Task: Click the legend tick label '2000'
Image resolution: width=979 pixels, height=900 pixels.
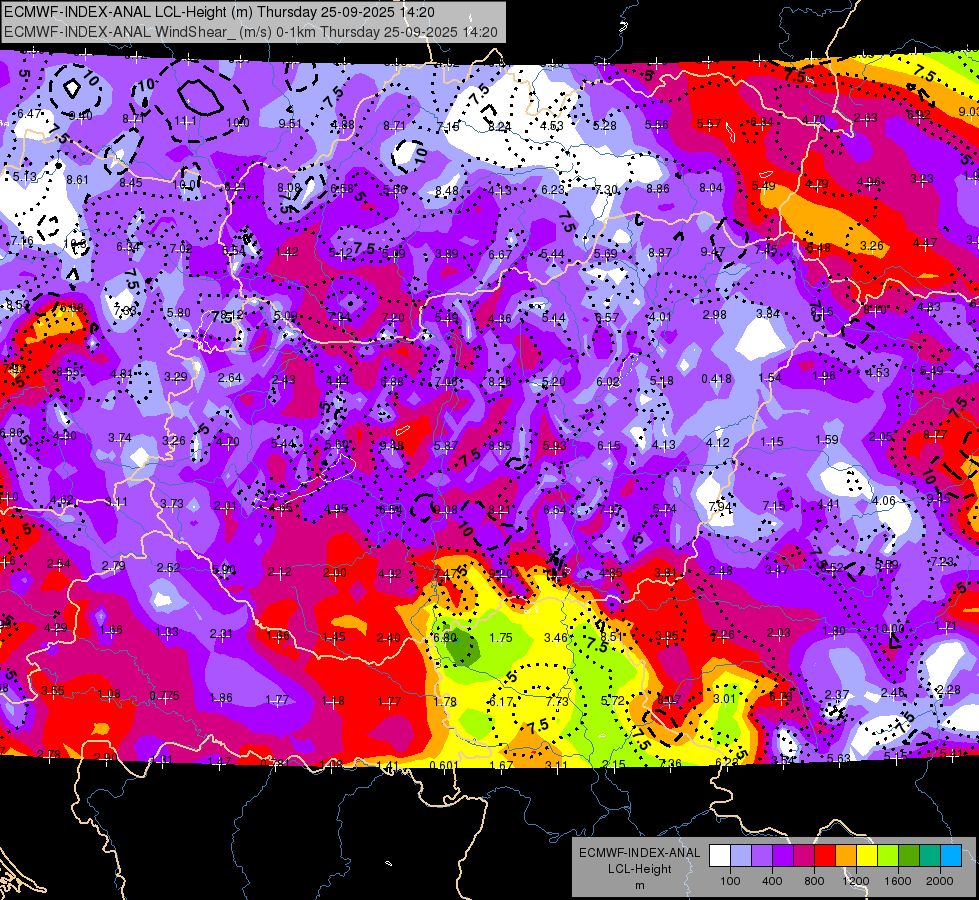Action: tap(939, 881)
